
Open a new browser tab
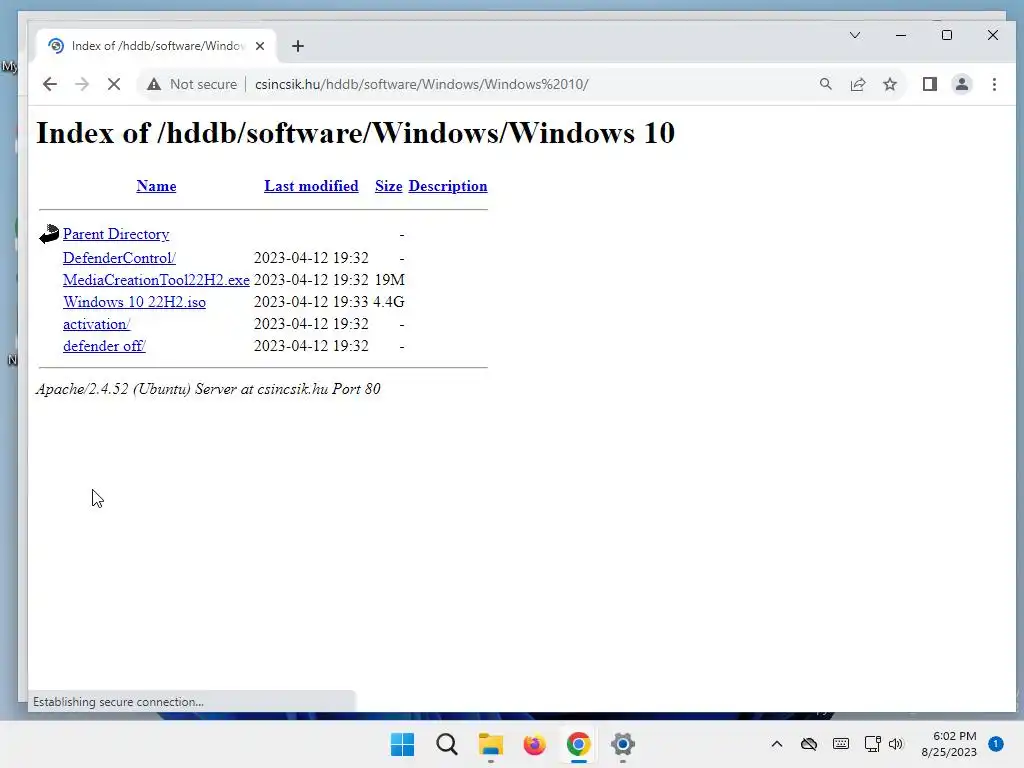[x=298, y=46]
